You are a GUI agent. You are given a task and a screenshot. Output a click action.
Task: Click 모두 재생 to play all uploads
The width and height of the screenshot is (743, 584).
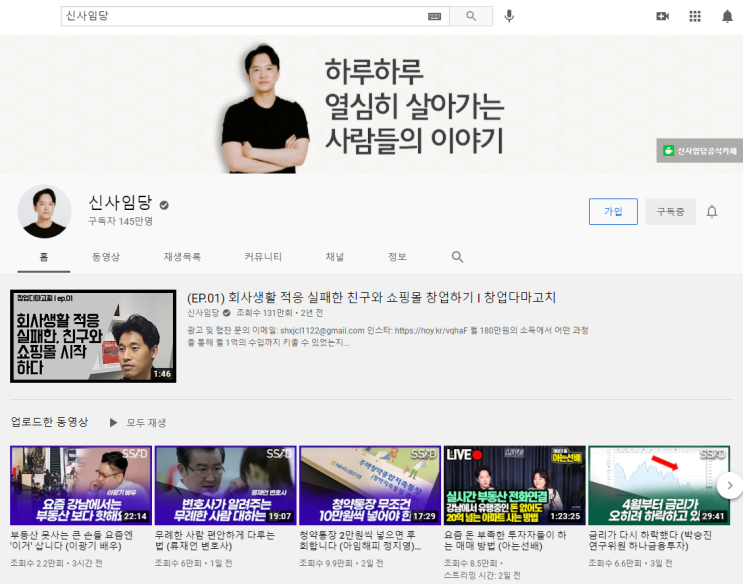146,422
